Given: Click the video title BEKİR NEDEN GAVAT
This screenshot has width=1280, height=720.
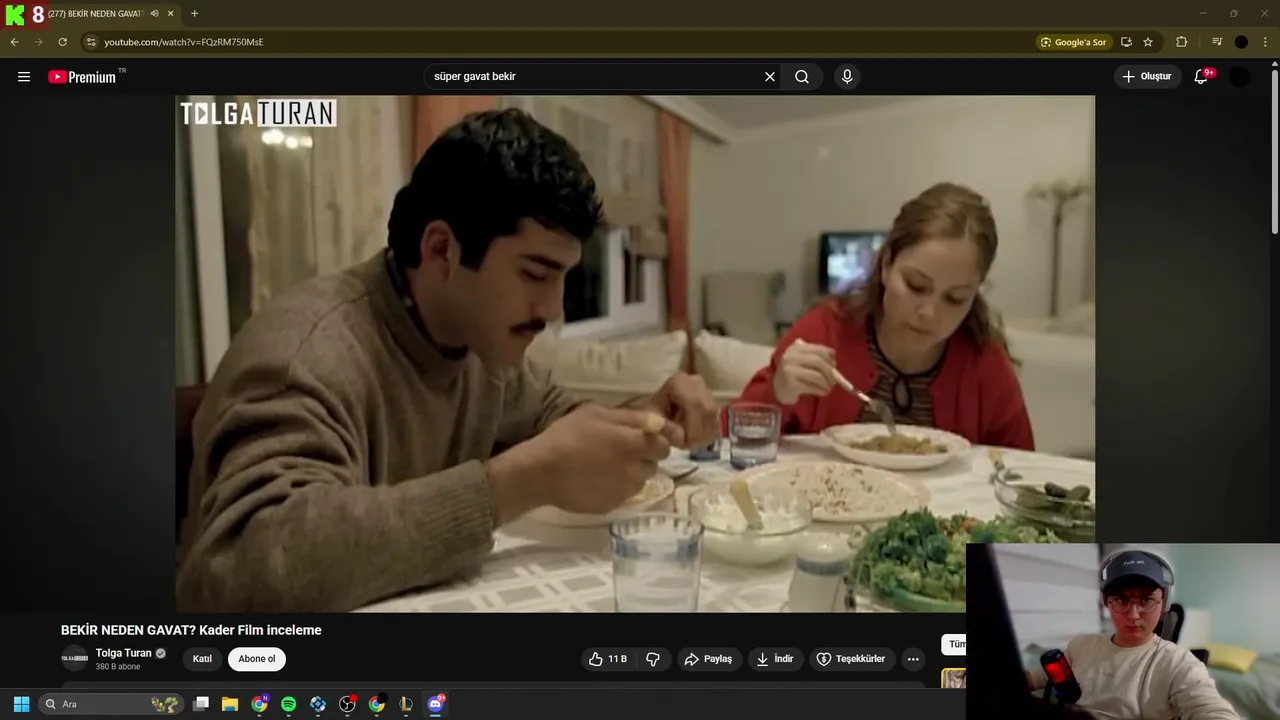Looking at the screenshot, I should coord(191,630).
